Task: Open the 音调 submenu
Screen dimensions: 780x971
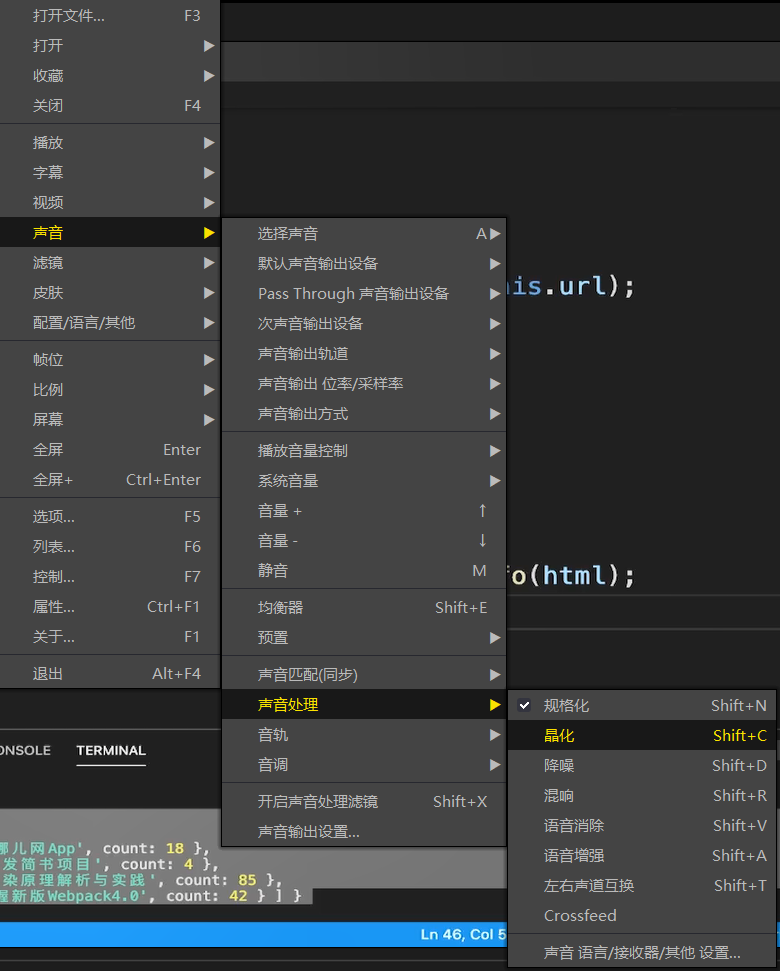Action: tap(364, 764)
